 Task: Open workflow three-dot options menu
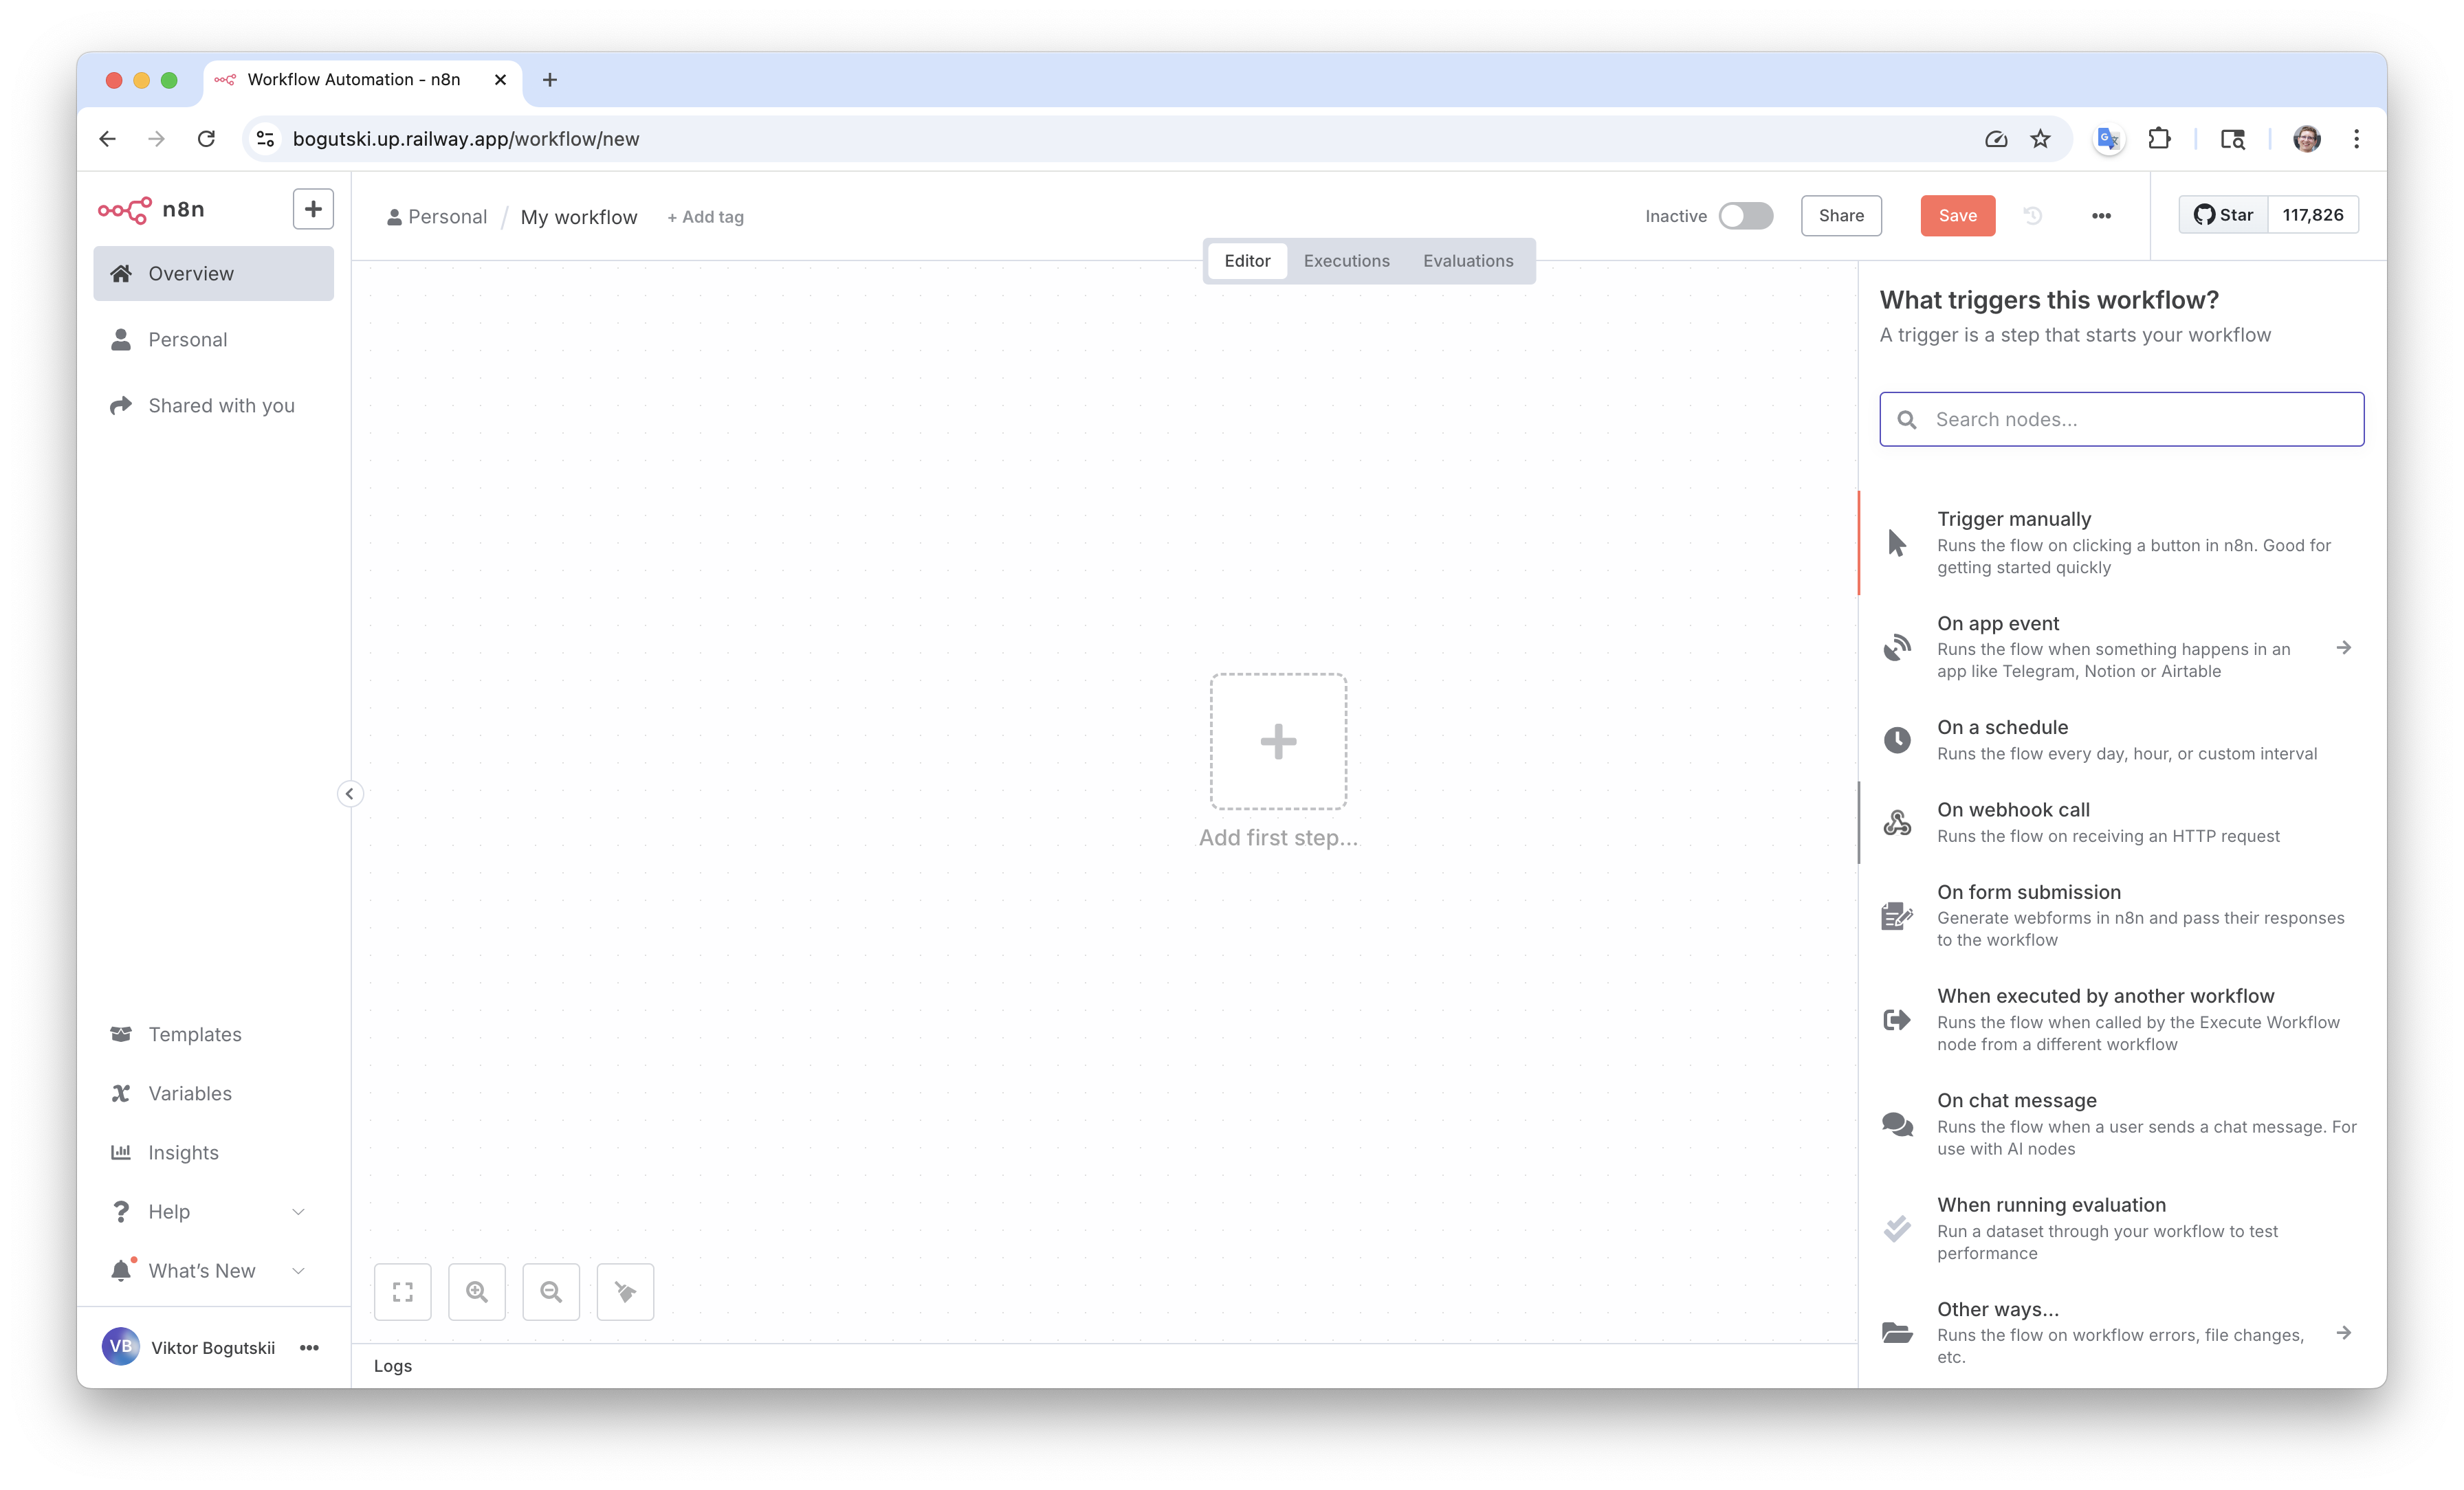(2101, 216)
